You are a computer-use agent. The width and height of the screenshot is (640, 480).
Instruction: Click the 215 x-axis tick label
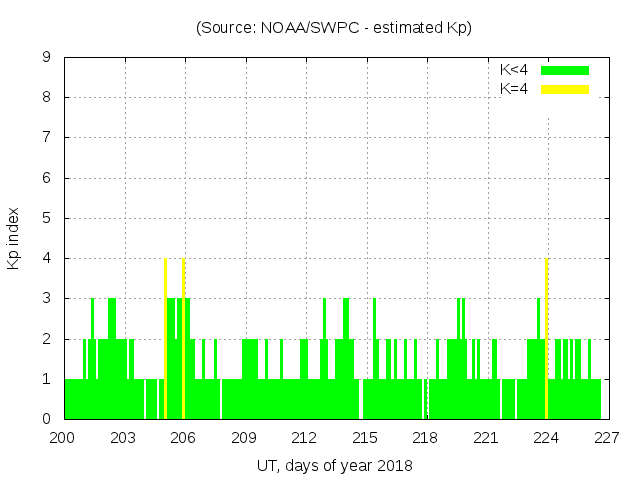click(x=365, y=437)
